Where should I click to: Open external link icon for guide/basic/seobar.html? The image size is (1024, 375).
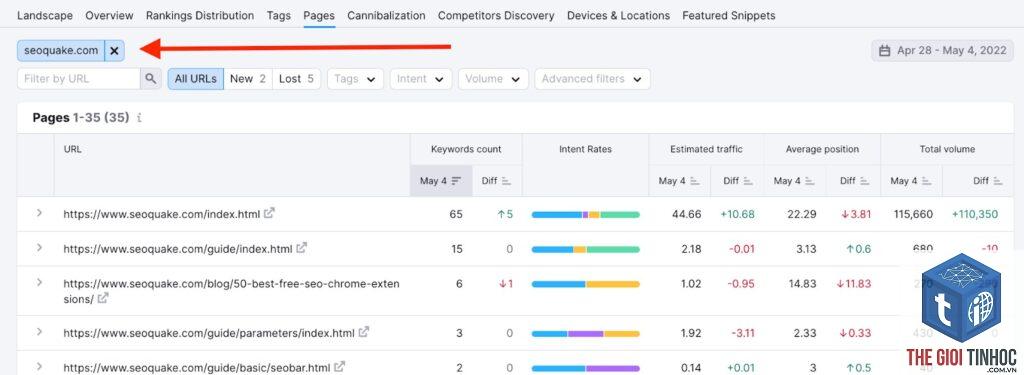[x=340, y=367]
